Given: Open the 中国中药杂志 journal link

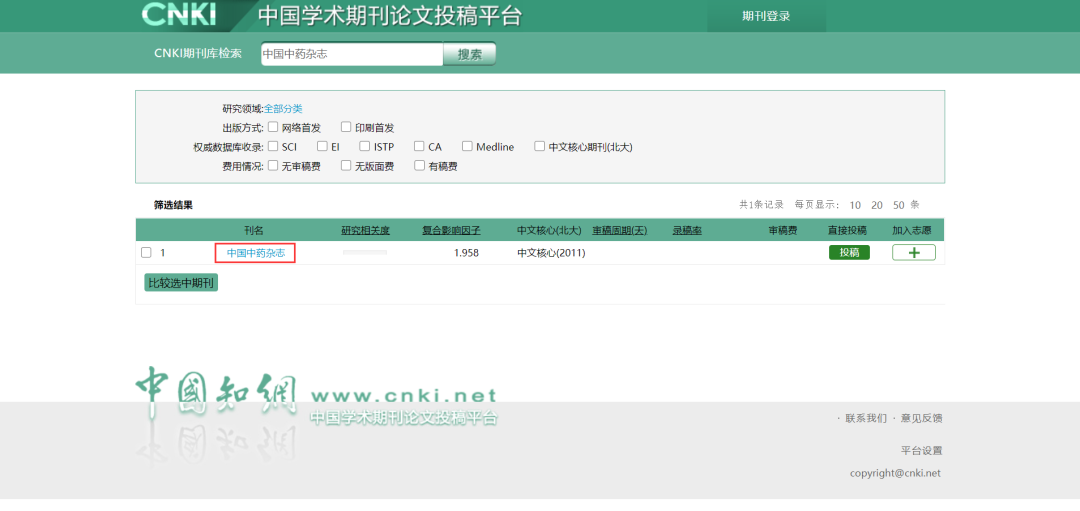Looking at the screenshot, I should click(x=256, y=253).
